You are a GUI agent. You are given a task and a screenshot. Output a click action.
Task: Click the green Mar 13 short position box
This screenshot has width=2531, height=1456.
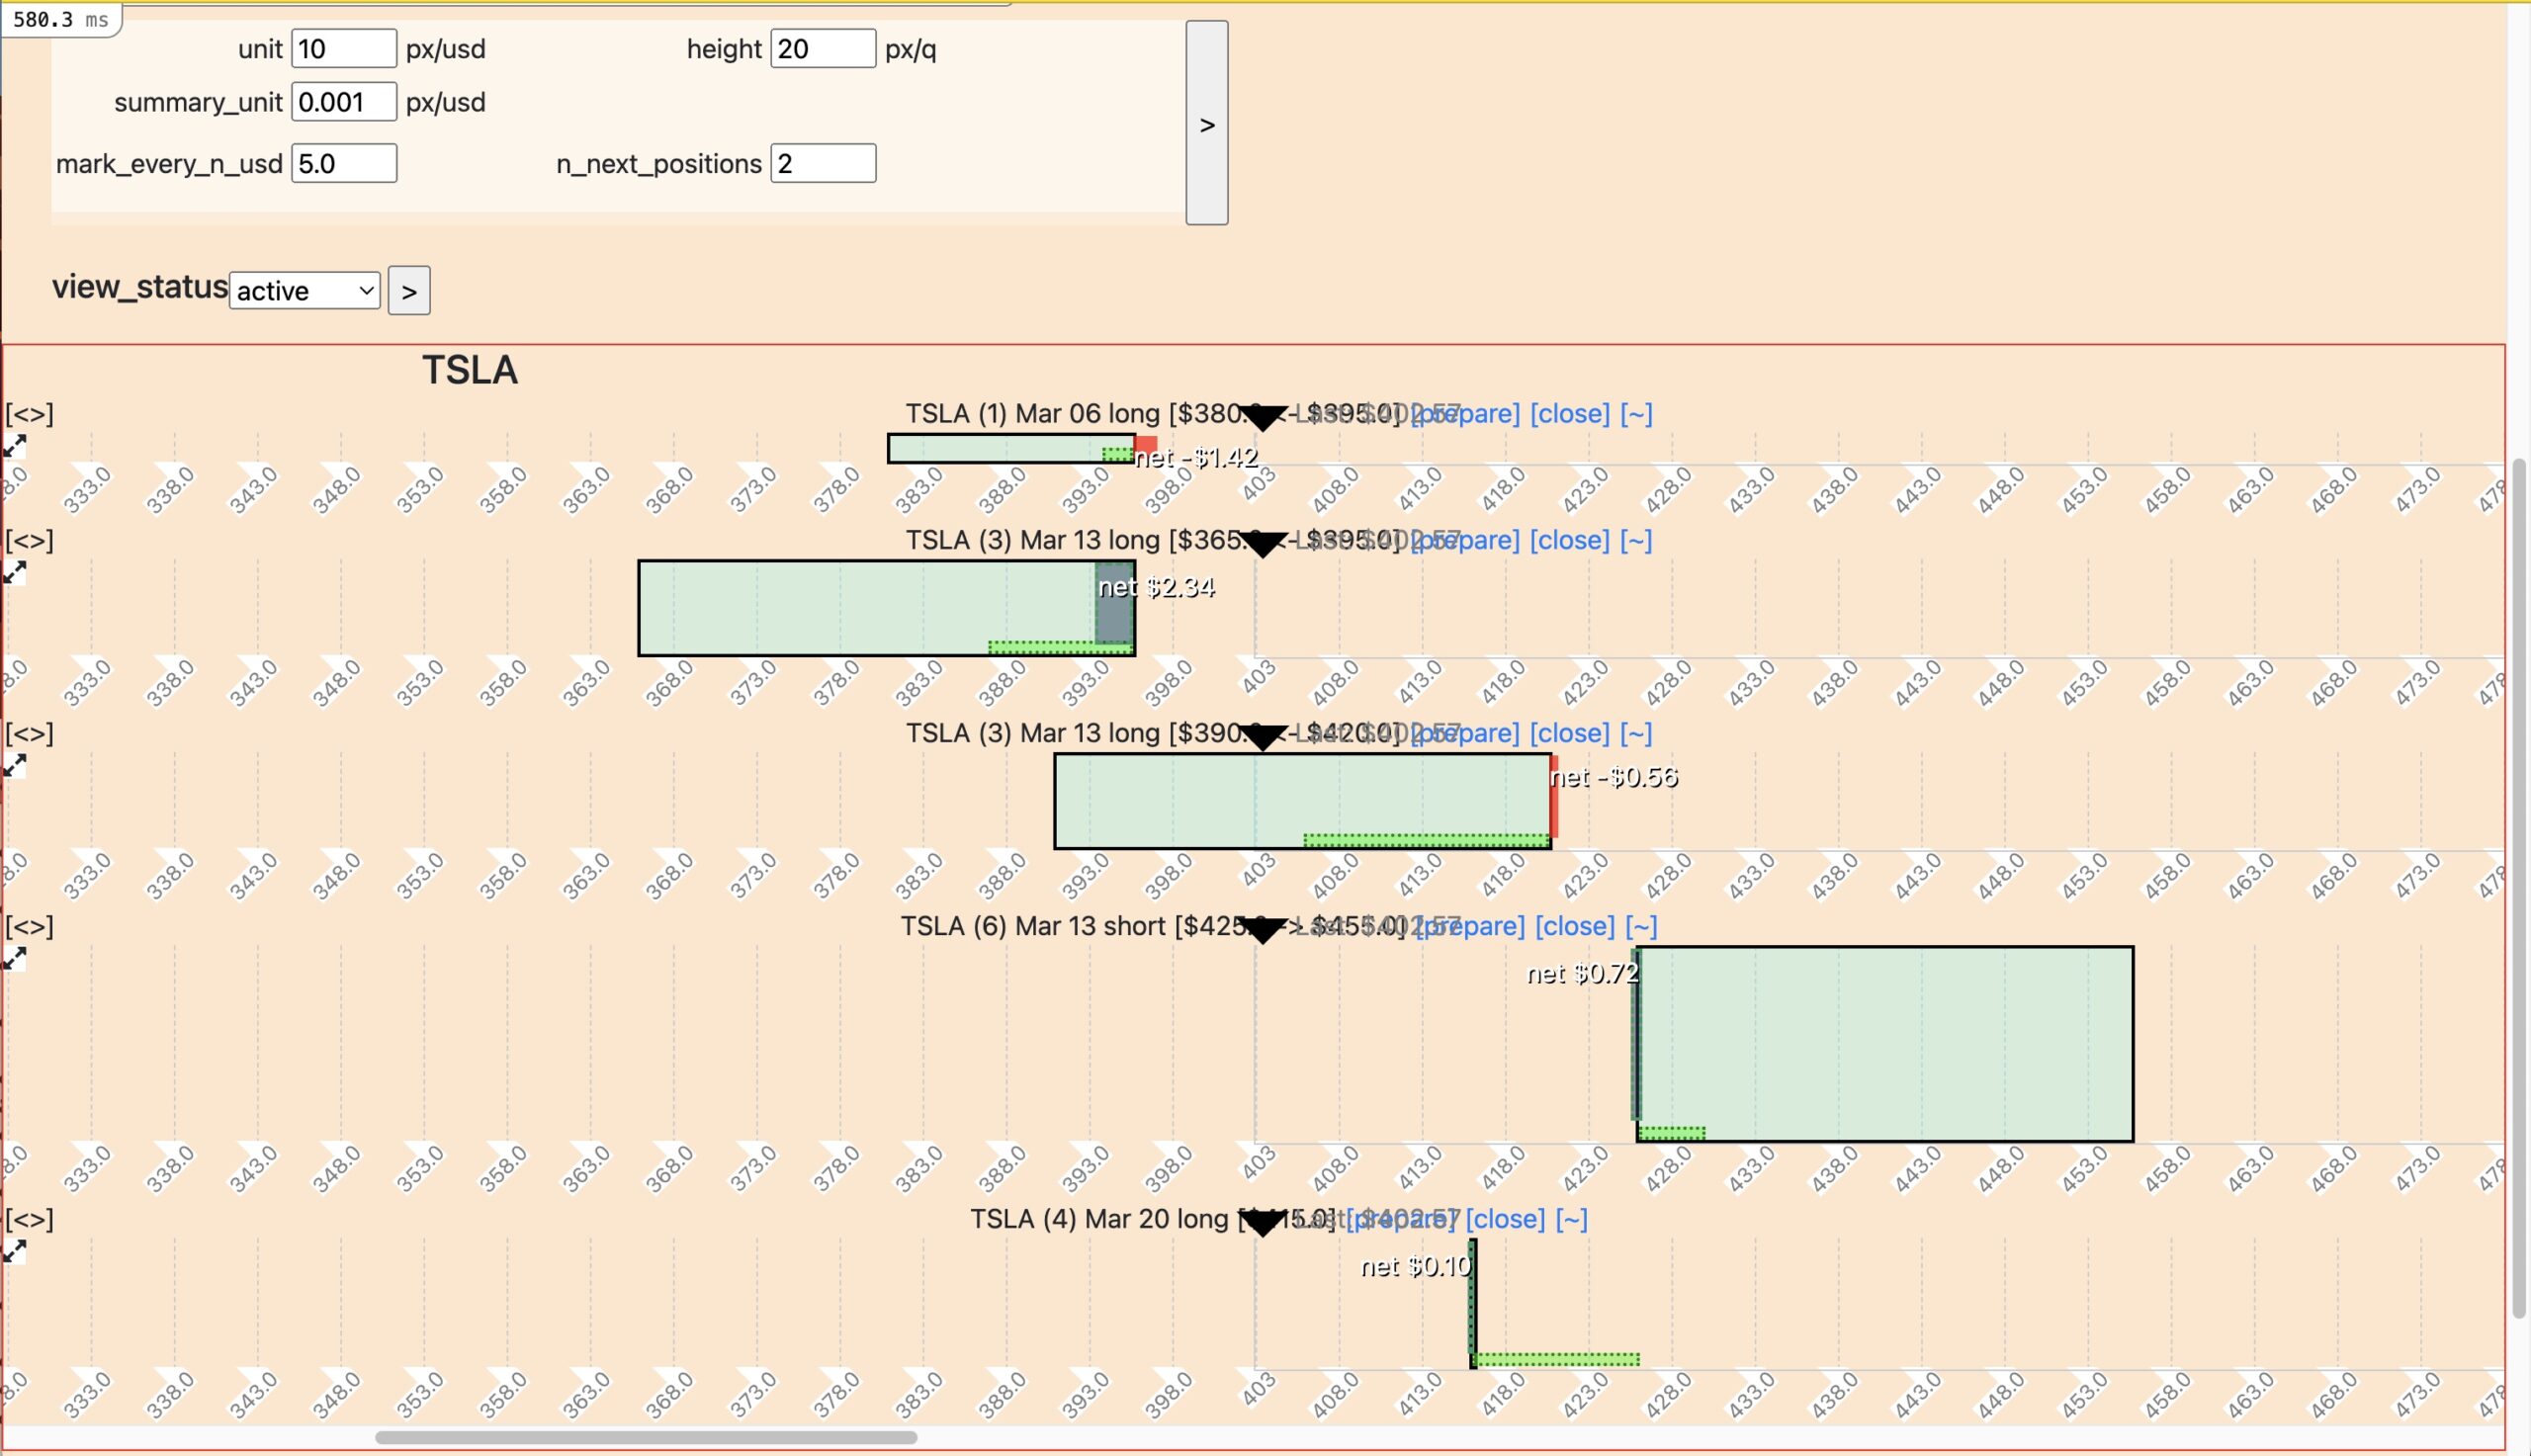1884,1043
